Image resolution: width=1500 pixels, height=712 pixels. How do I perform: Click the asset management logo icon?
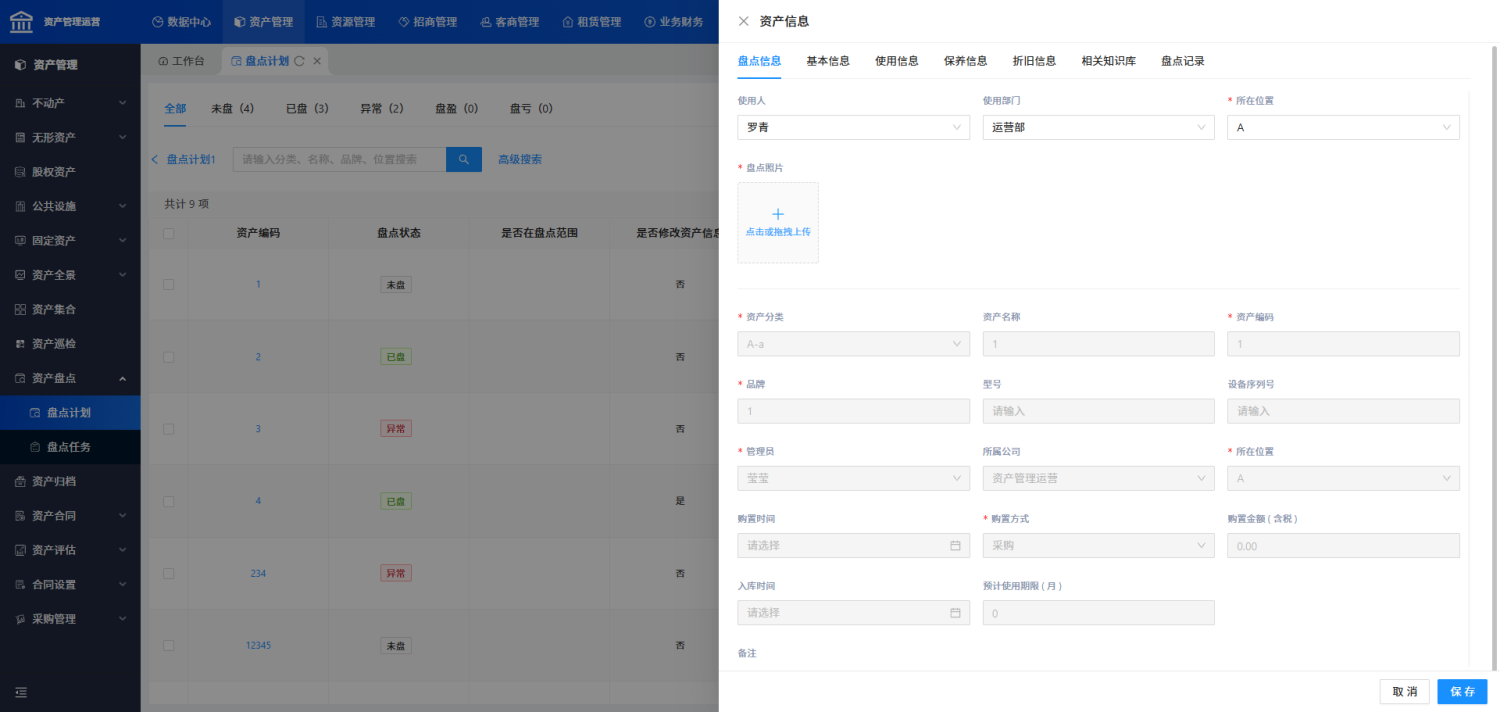21,21
